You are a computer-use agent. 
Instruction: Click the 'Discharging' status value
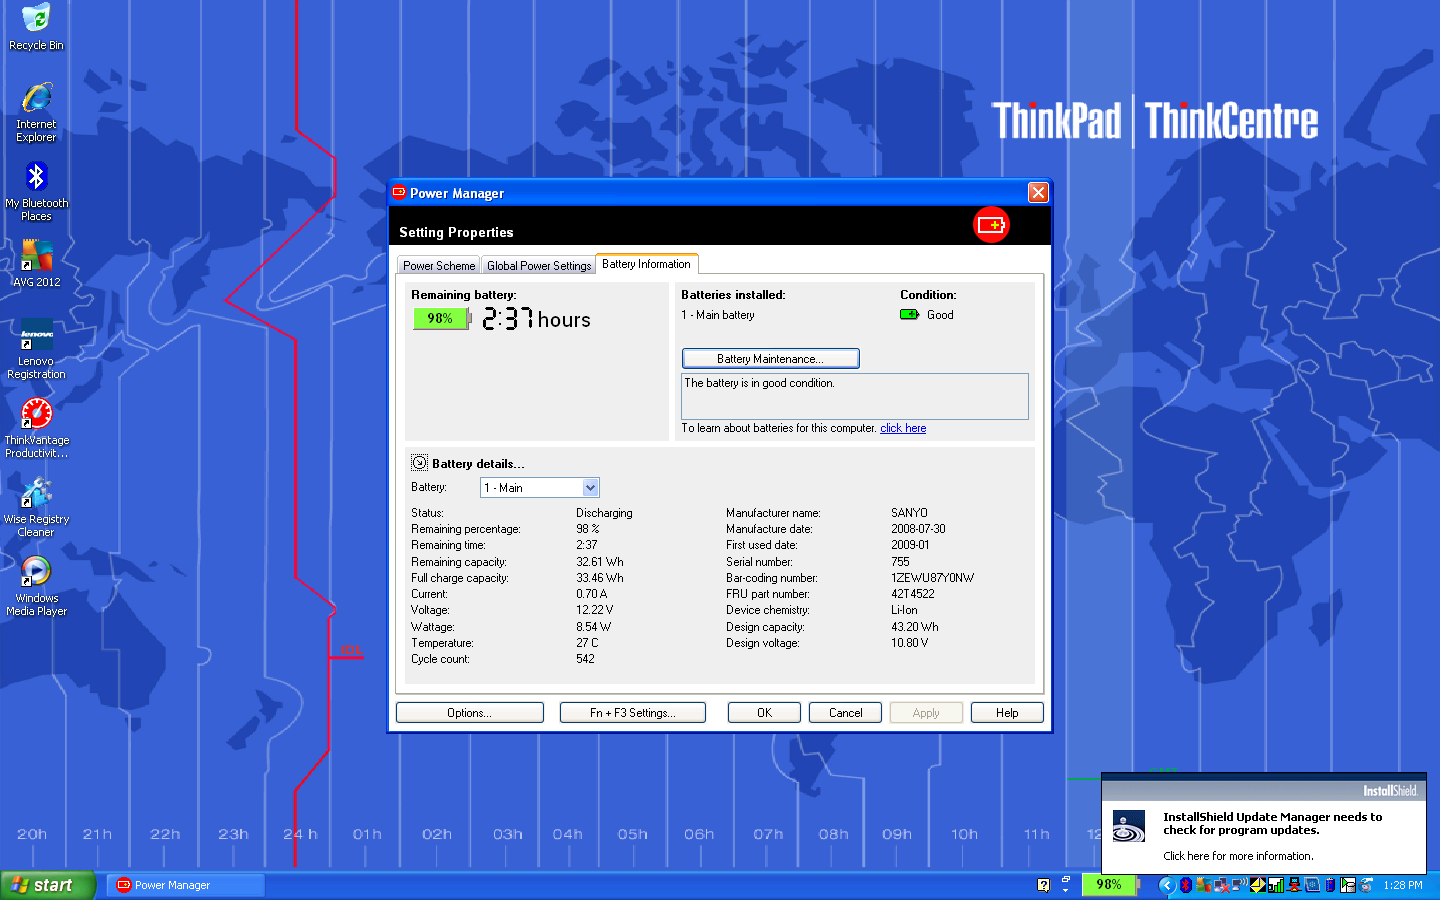coord(604,513)
